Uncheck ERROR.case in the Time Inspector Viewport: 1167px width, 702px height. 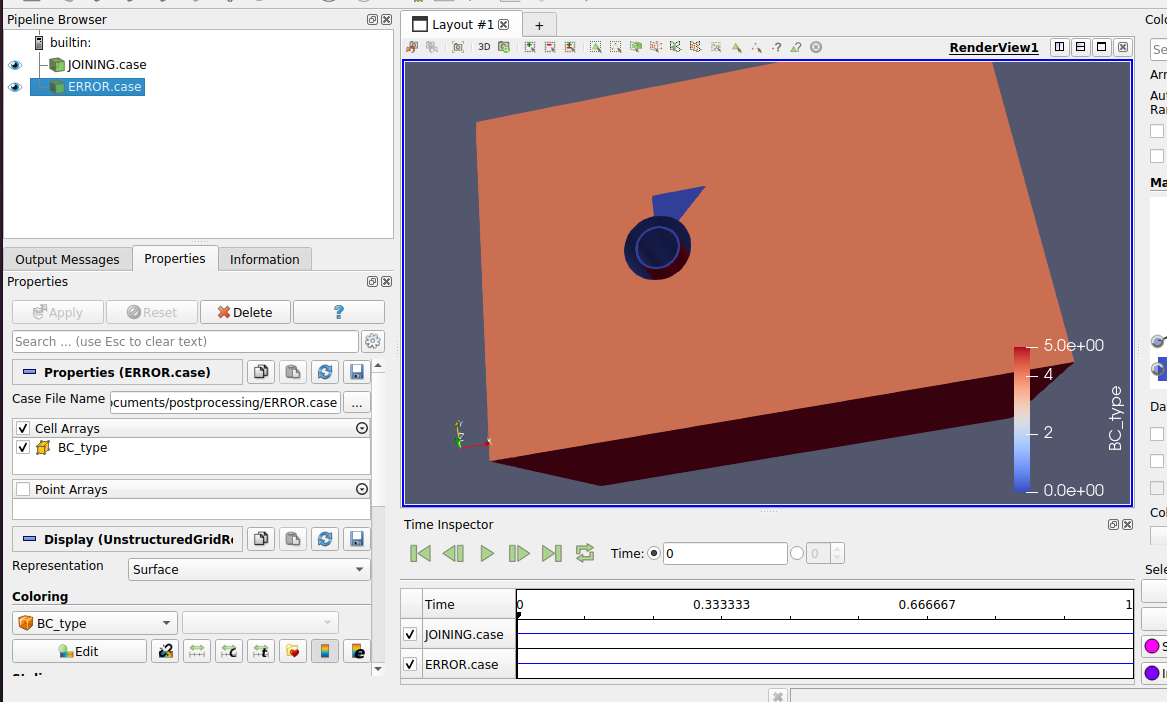[410, 664]
